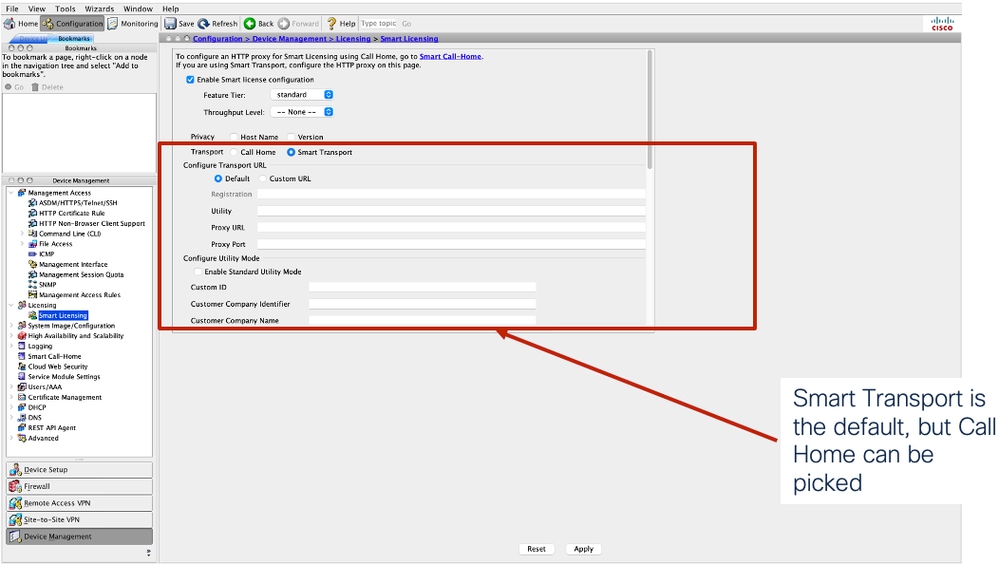The height and width of the screenshot is (564, 999).
Task: Open the File menu
Action: pyautogui.click(x=11, y=9)
